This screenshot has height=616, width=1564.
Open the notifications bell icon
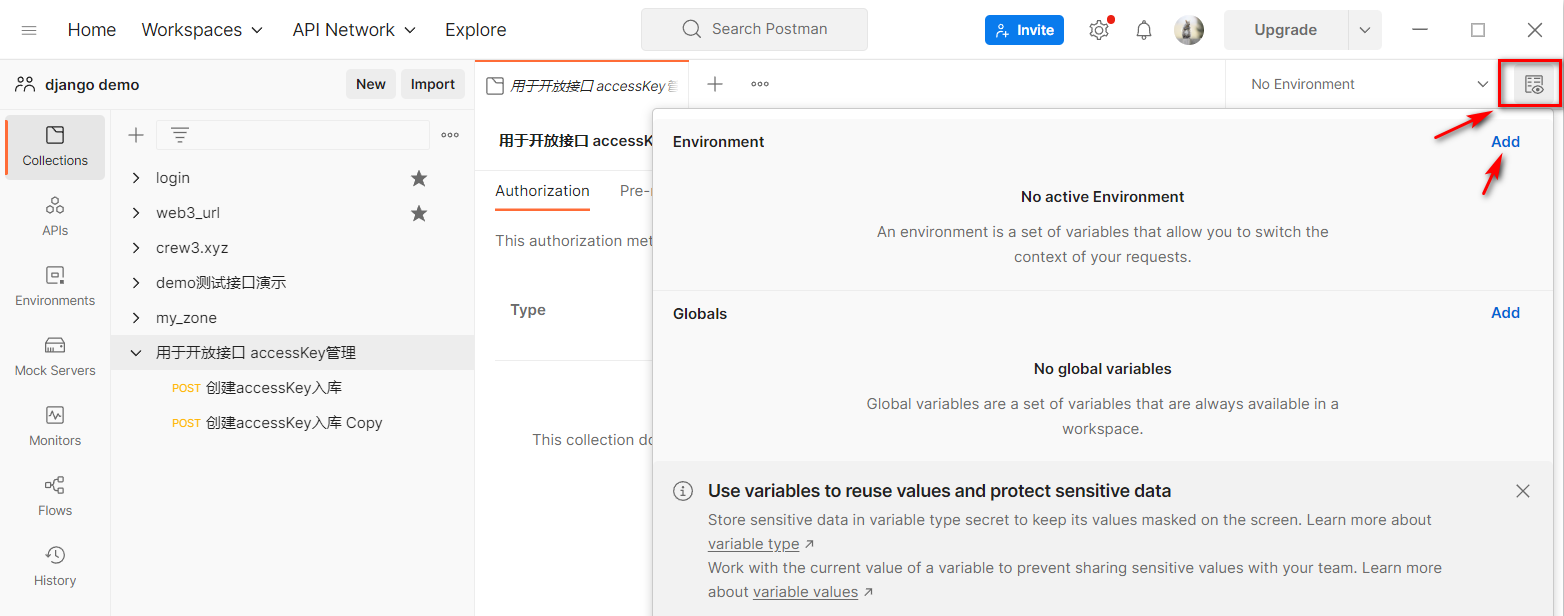coord(1144,30)
